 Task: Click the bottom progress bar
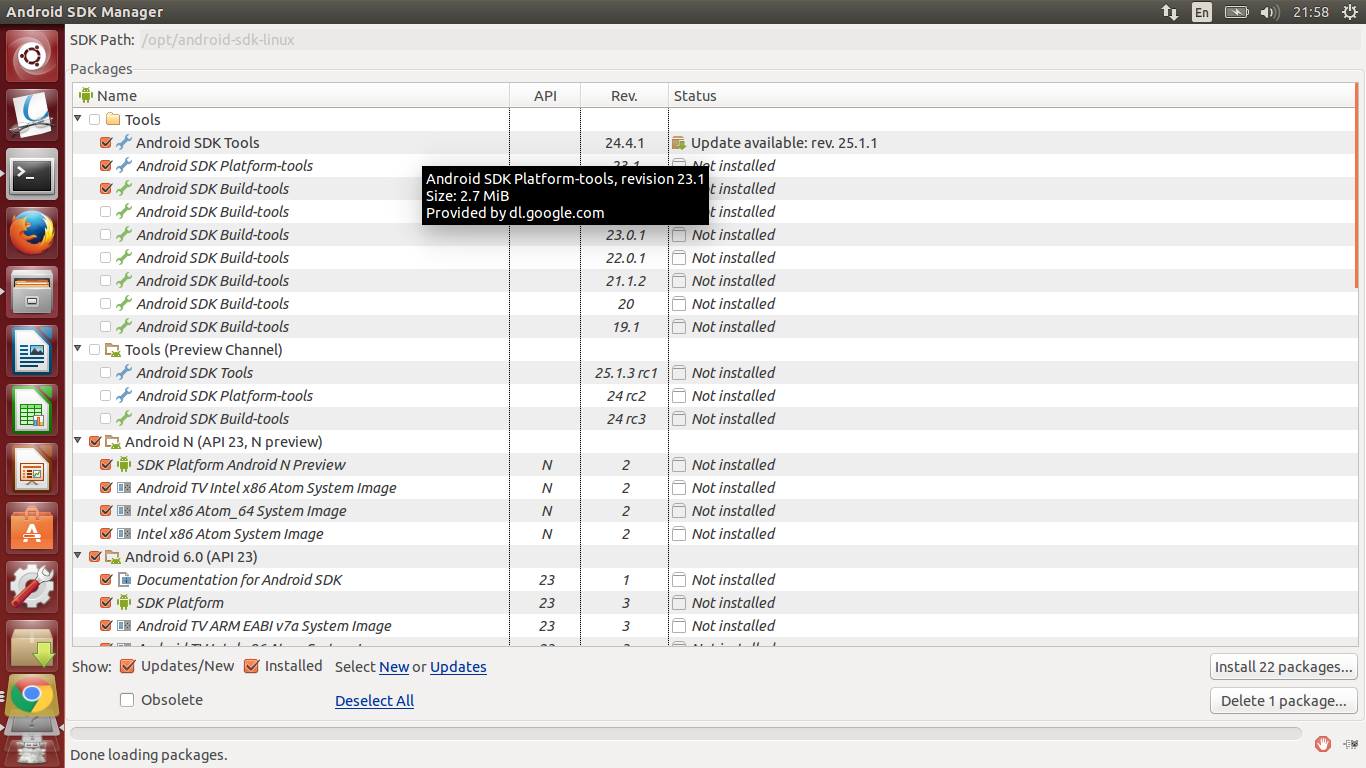point(686,733)
